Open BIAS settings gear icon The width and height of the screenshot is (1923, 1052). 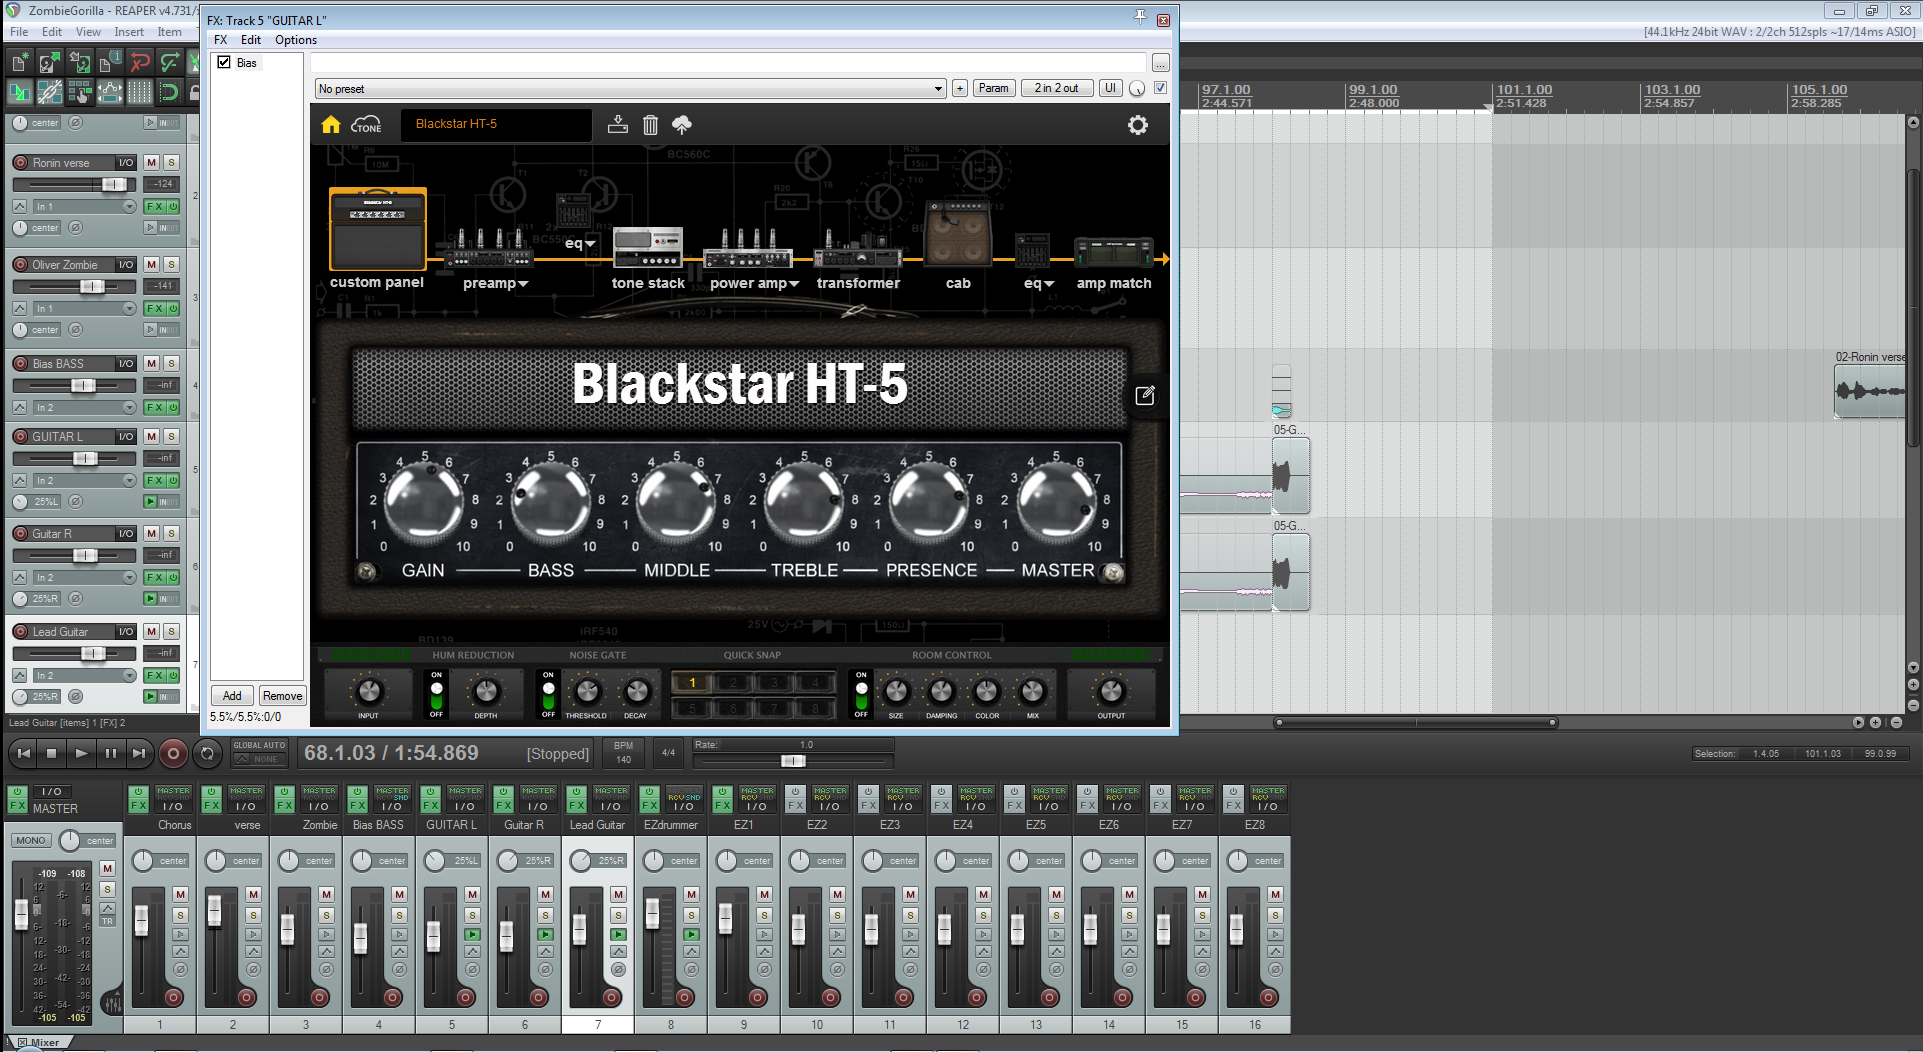click(x=1138, y=125)
